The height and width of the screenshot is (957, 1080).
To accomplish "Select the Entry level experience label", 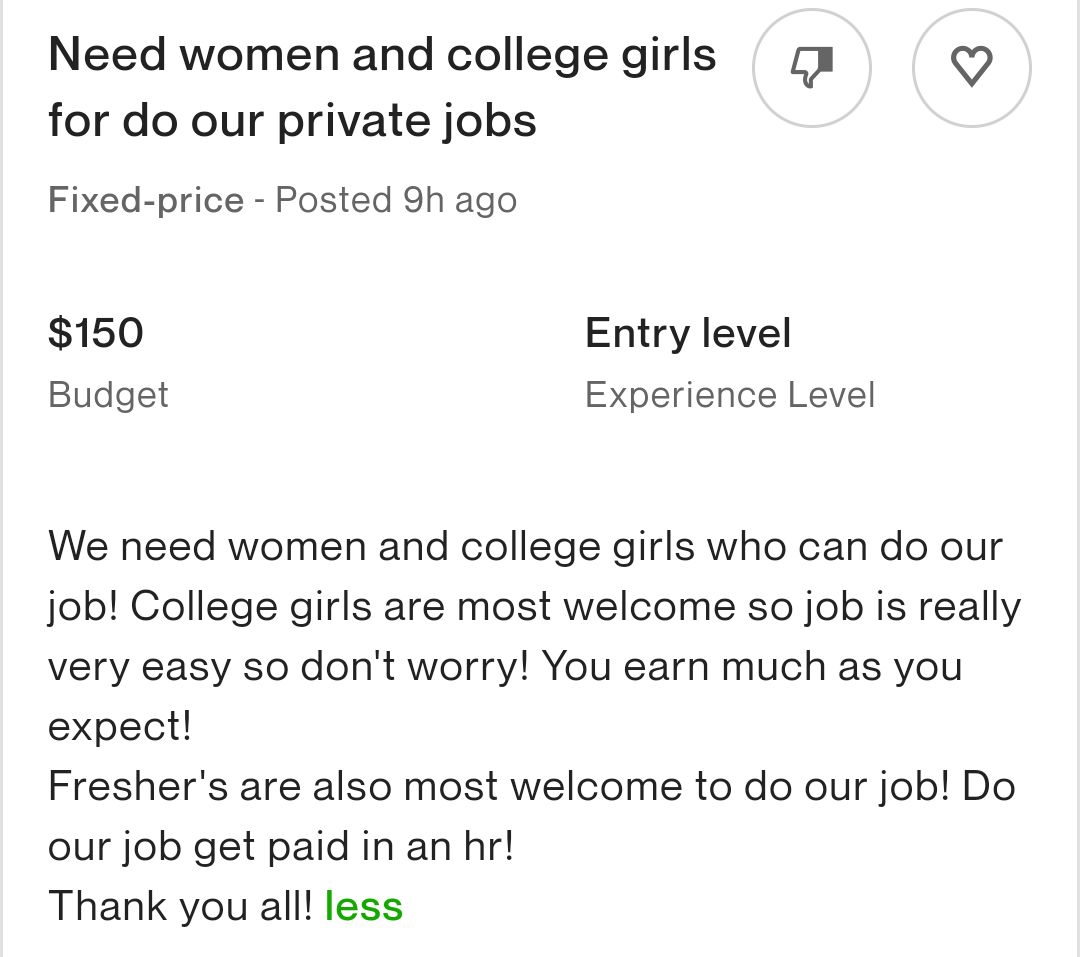I will [x=688, y=333].
